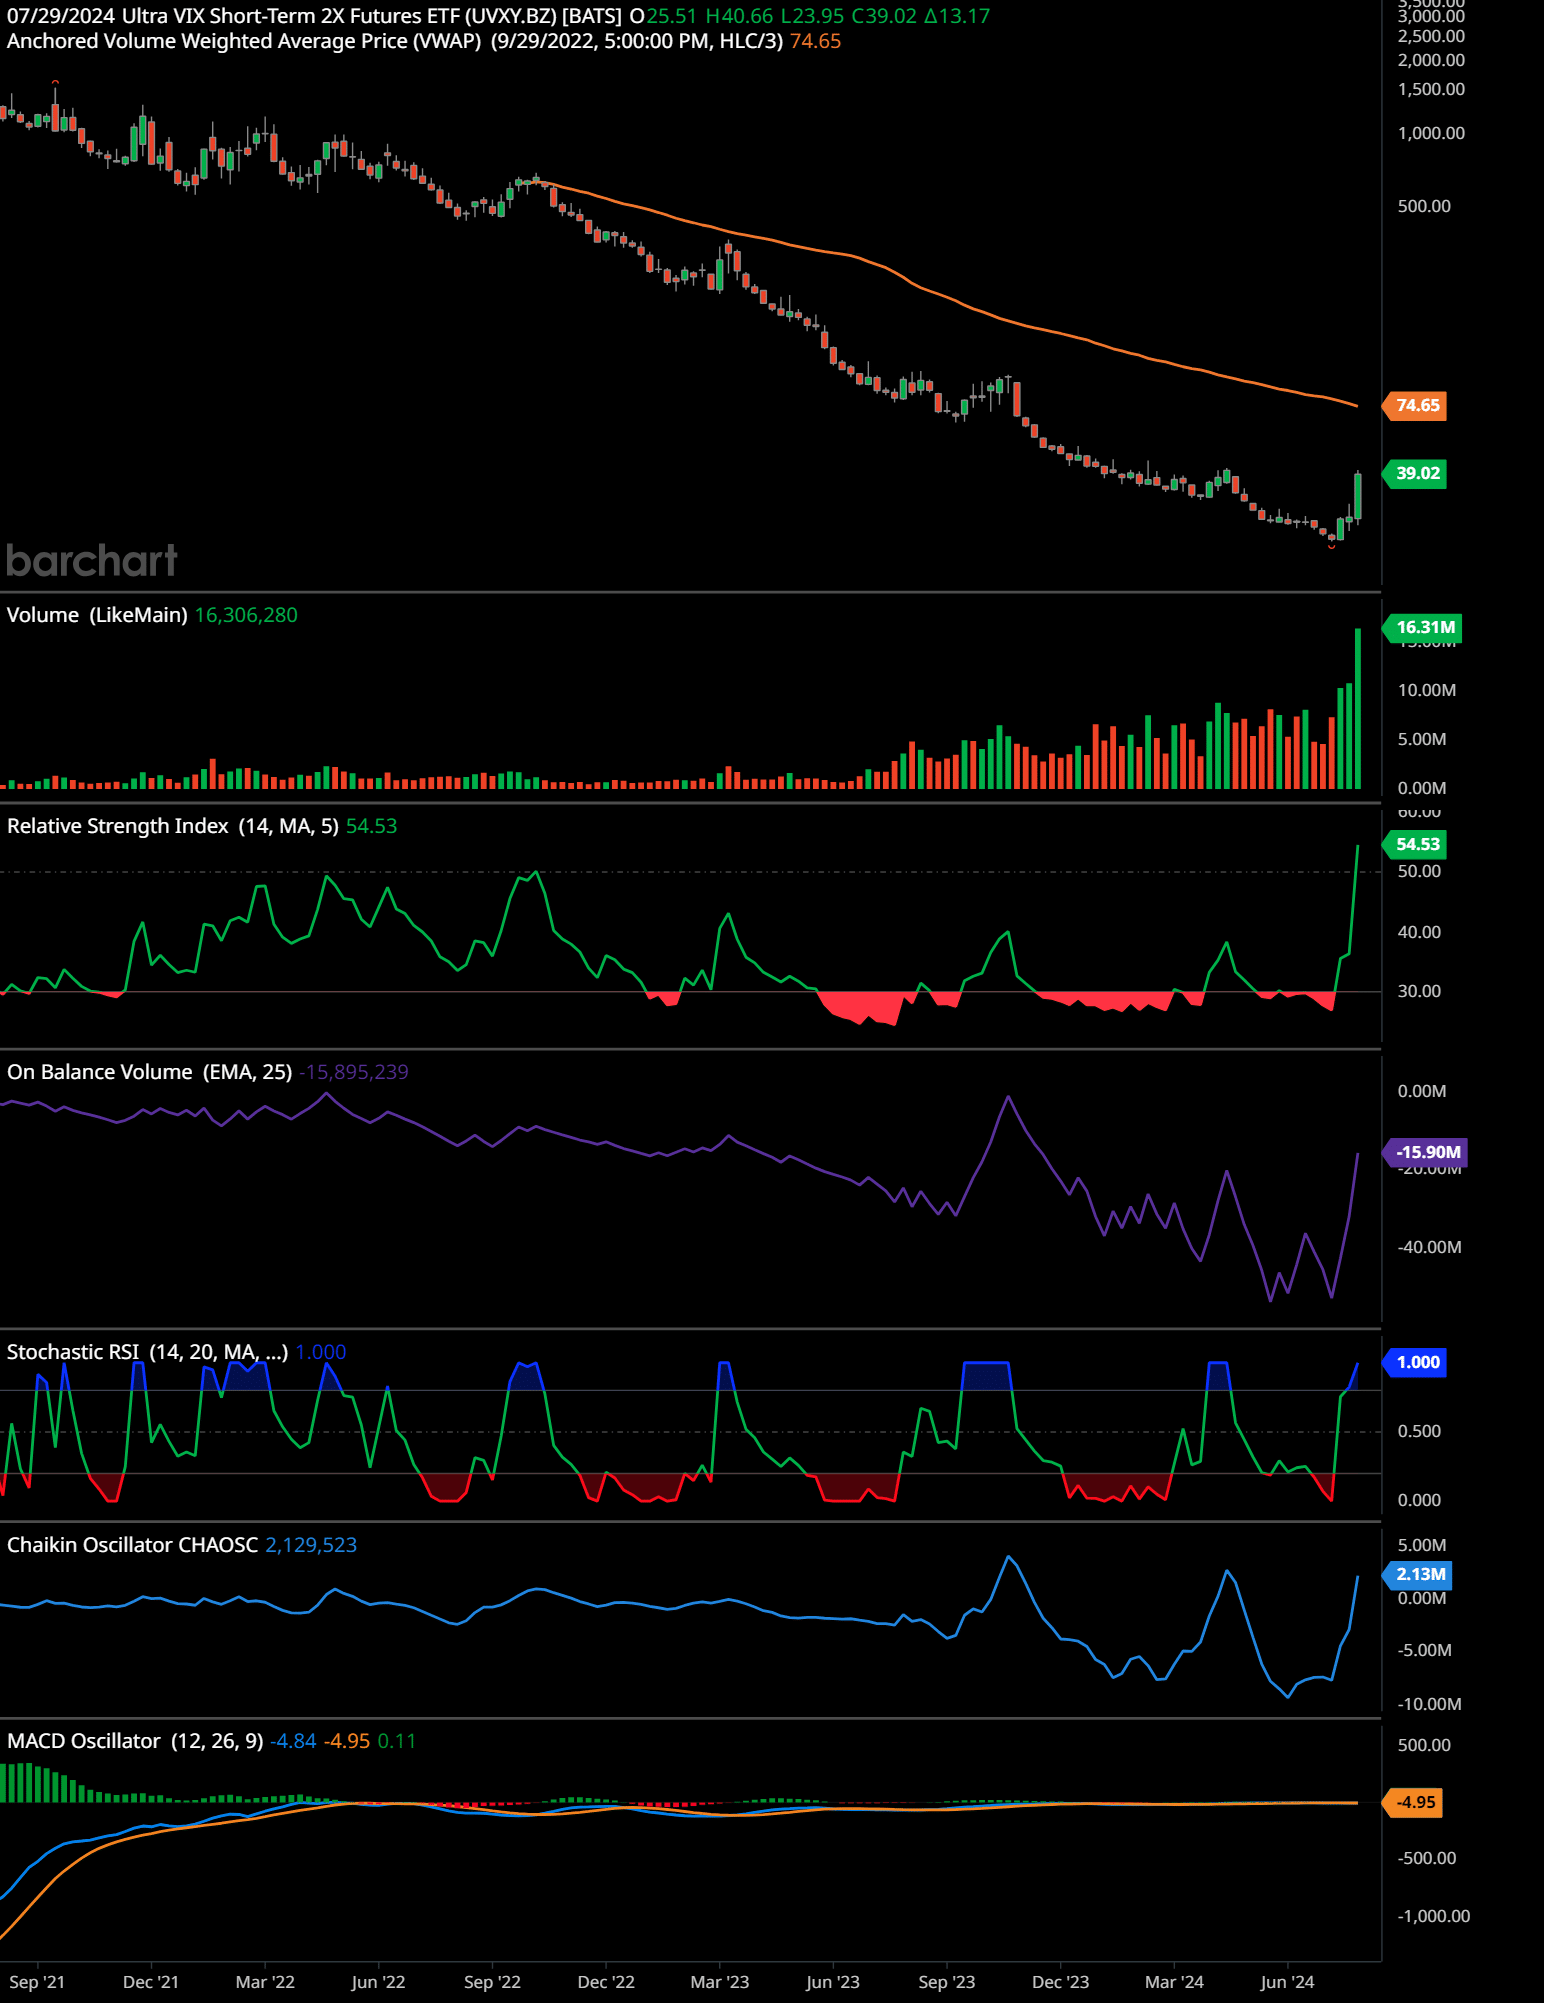This screenshot has height=2003, width=1544.
Task: Click the green 39.02 last price tag
Action: [1415, 474]
